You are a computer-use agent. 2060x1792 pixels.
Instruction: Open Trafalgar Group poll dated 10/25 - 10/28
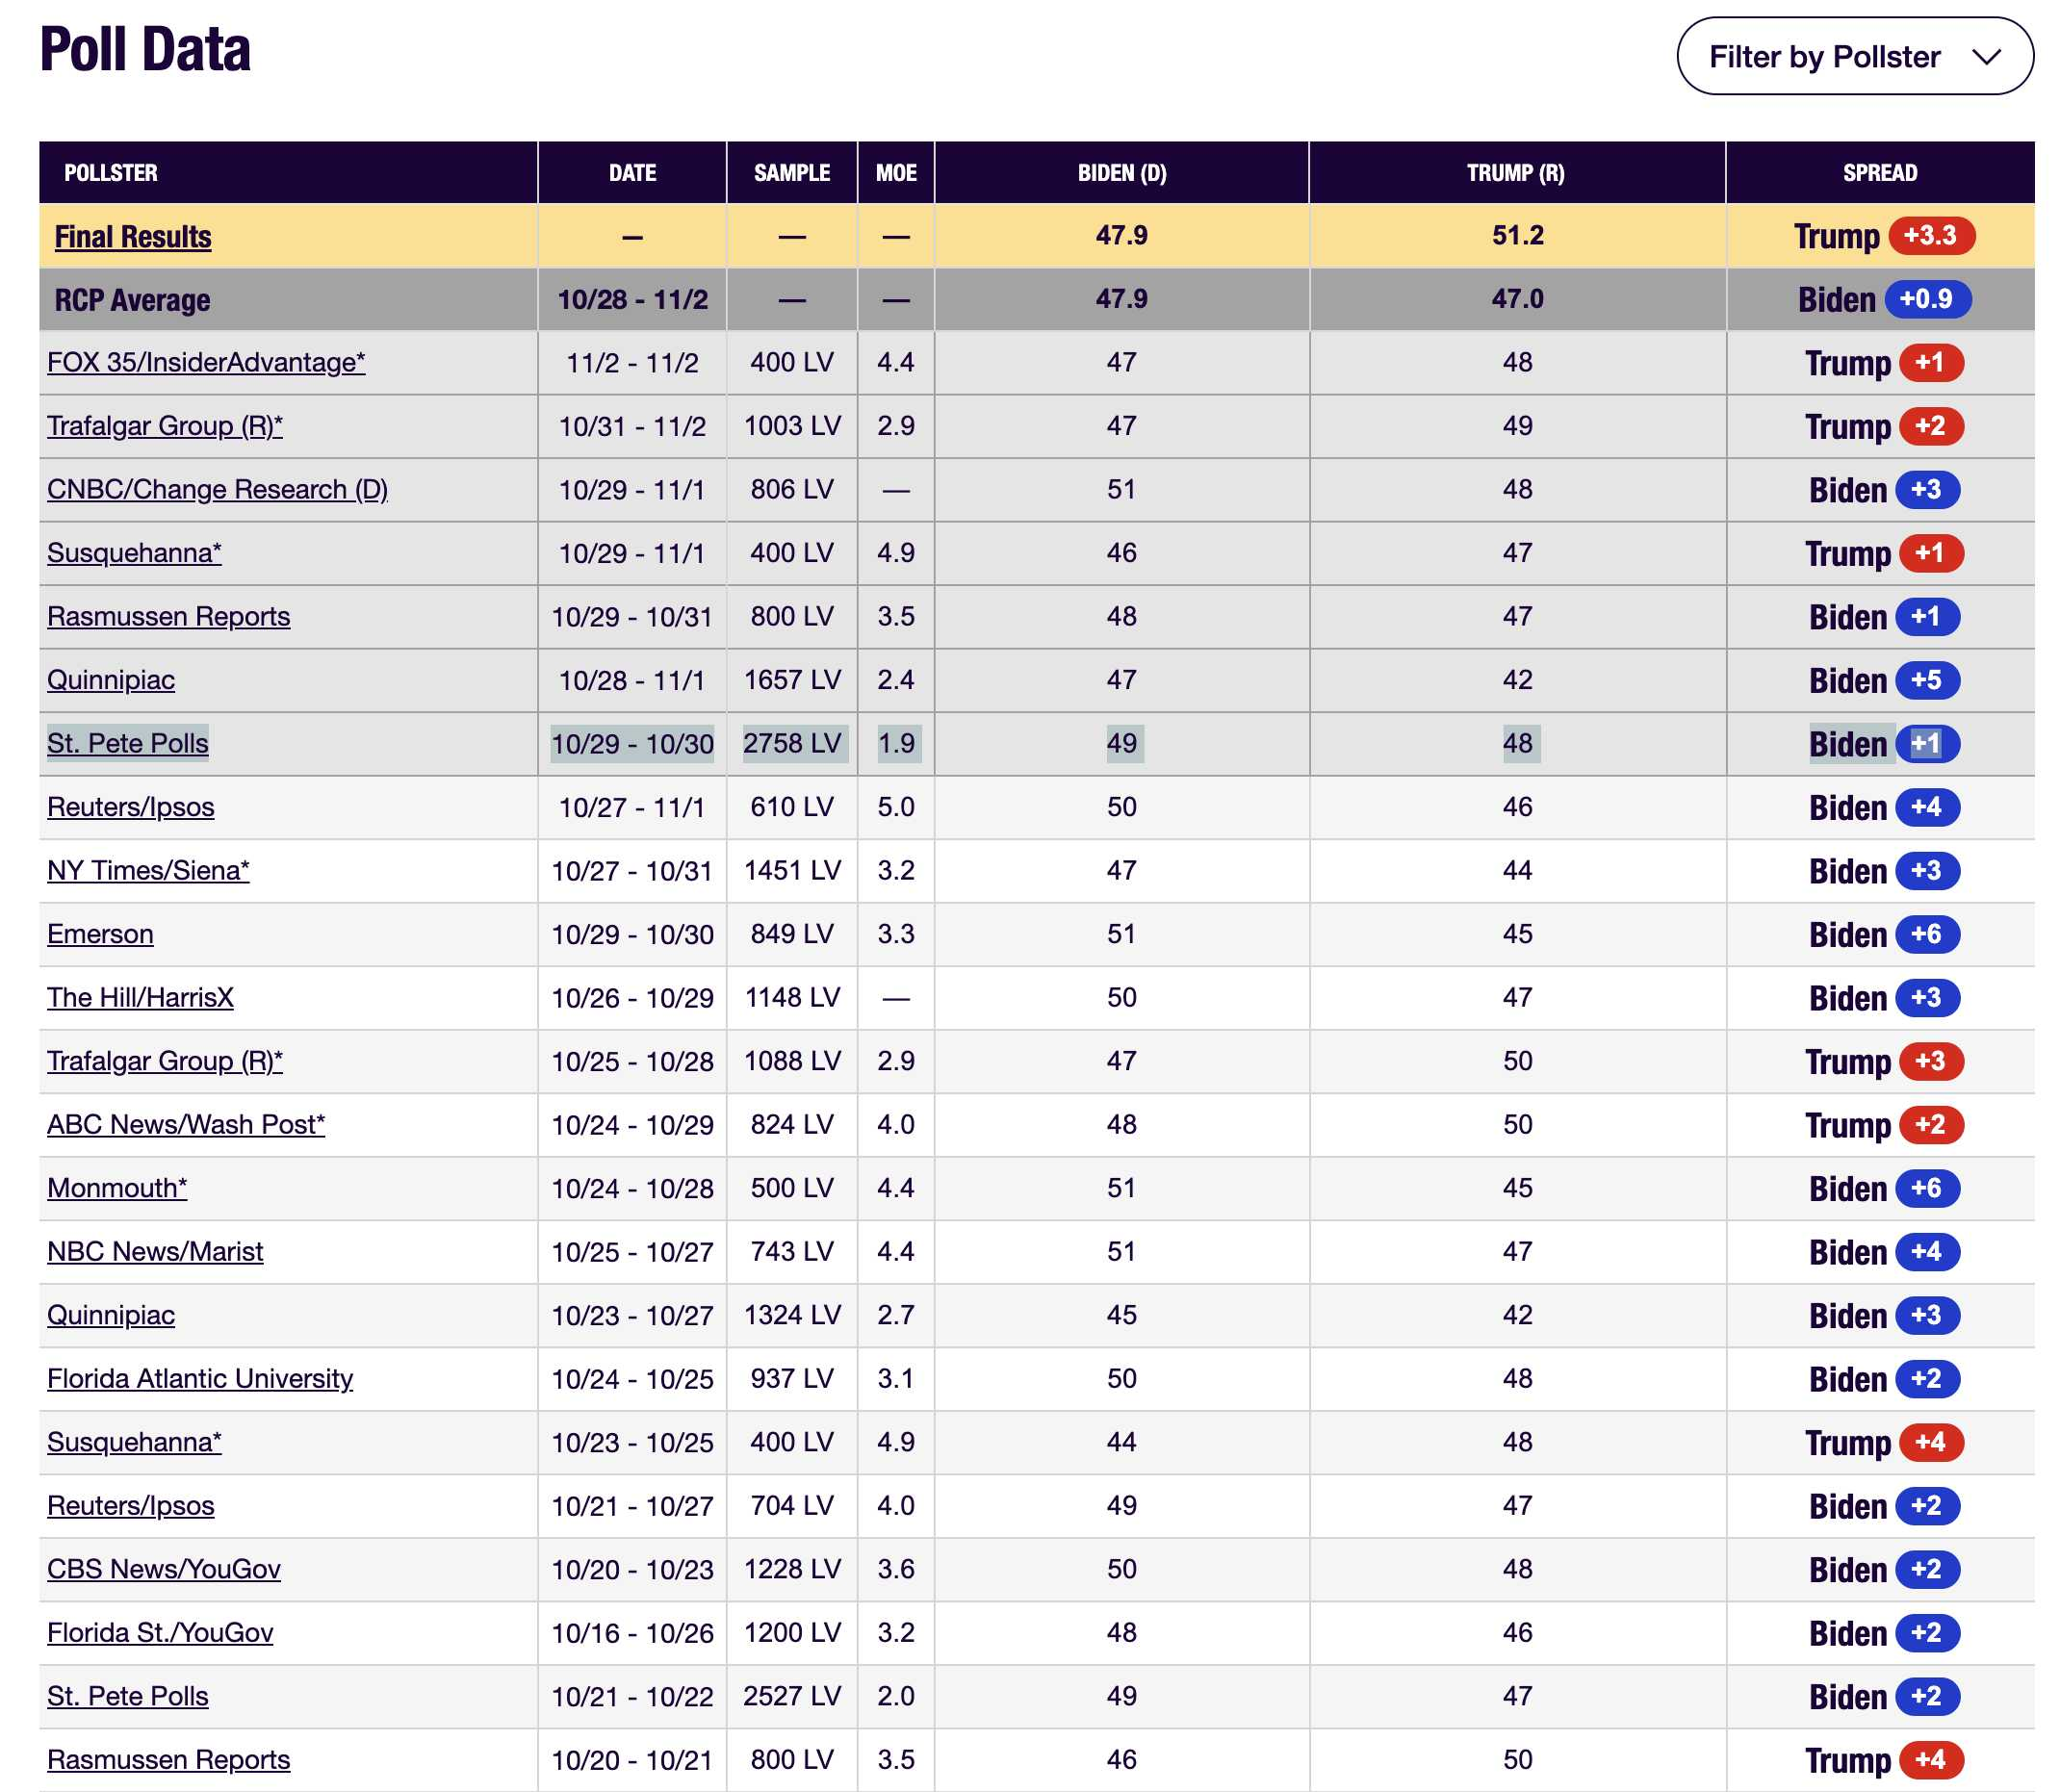165,1061
